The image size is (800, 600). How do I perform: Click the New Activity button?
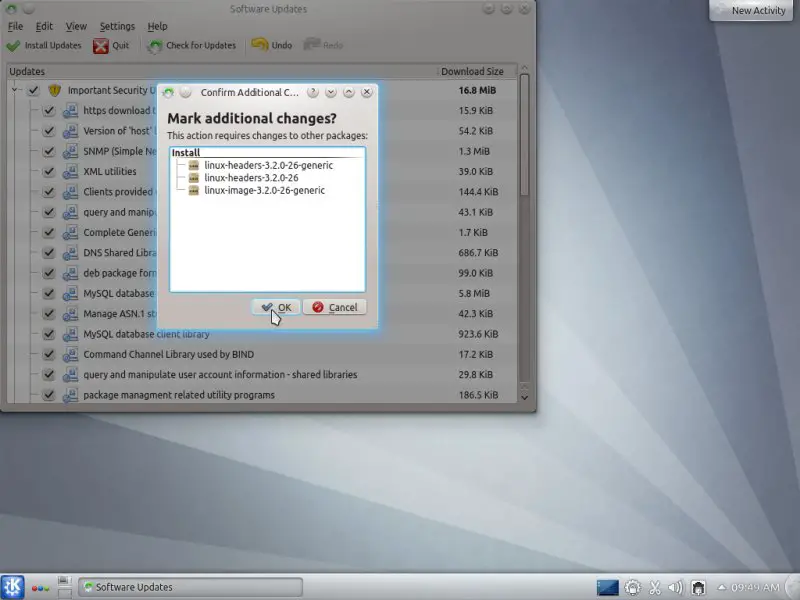(x=751, y=10)
